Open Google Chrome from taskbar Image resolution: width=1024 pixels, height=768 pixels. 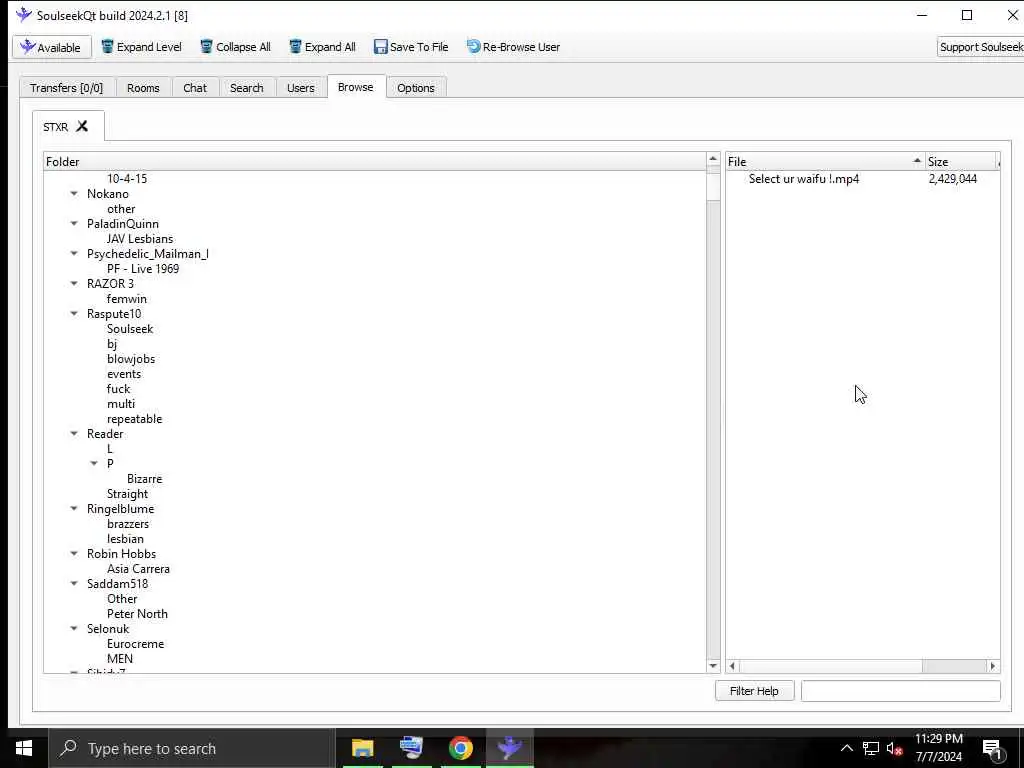pyautogui.click(x=460, y=748)
